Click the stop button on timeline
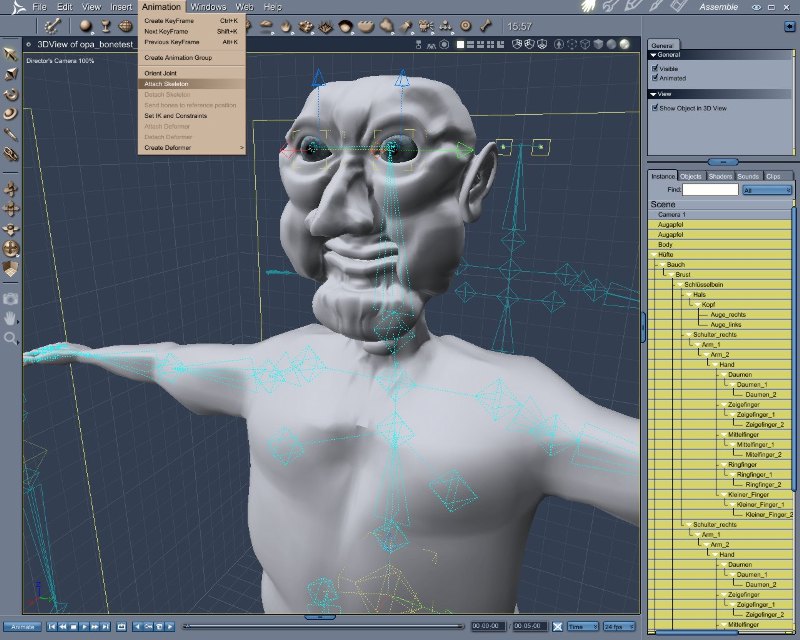The width and height of the screenshot is (800, 640). tap(73, 626)
